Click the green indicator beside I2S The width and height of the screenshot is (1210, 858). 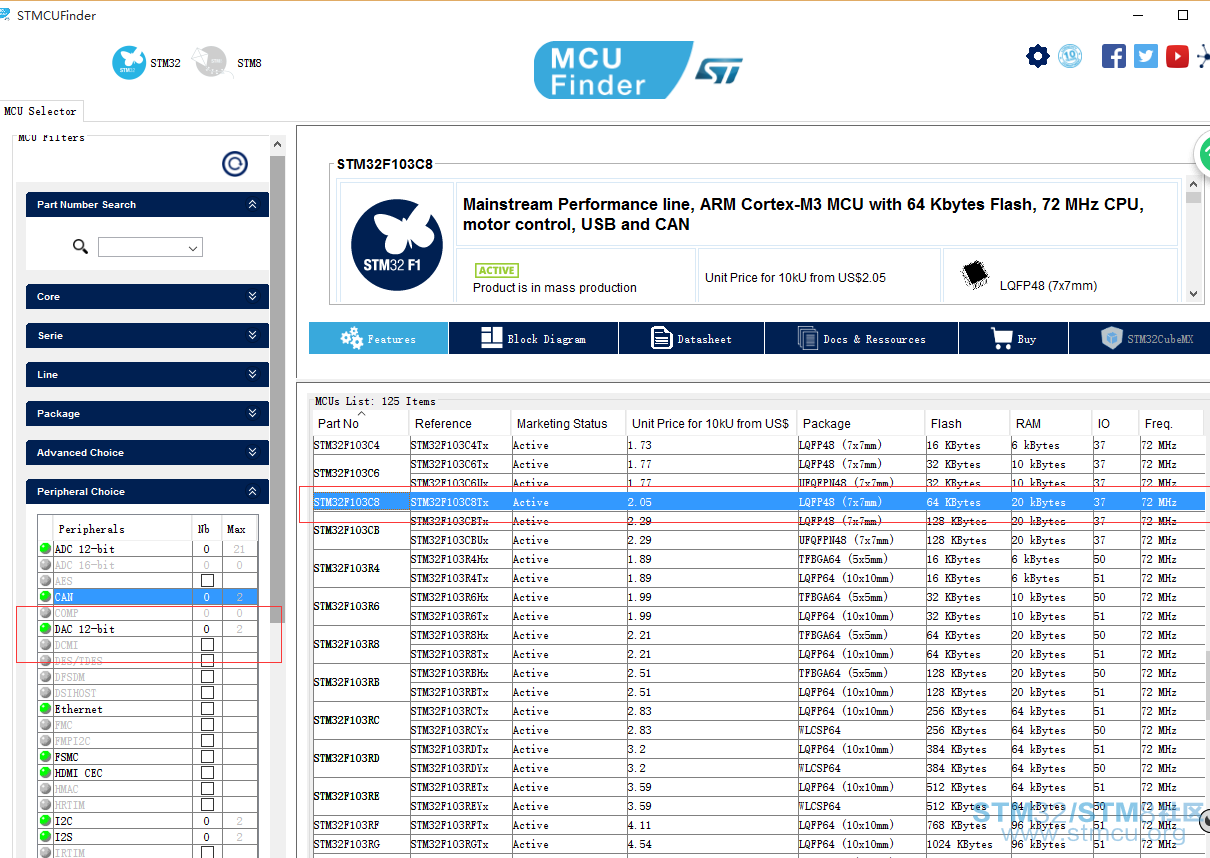[x=45, y=837]
